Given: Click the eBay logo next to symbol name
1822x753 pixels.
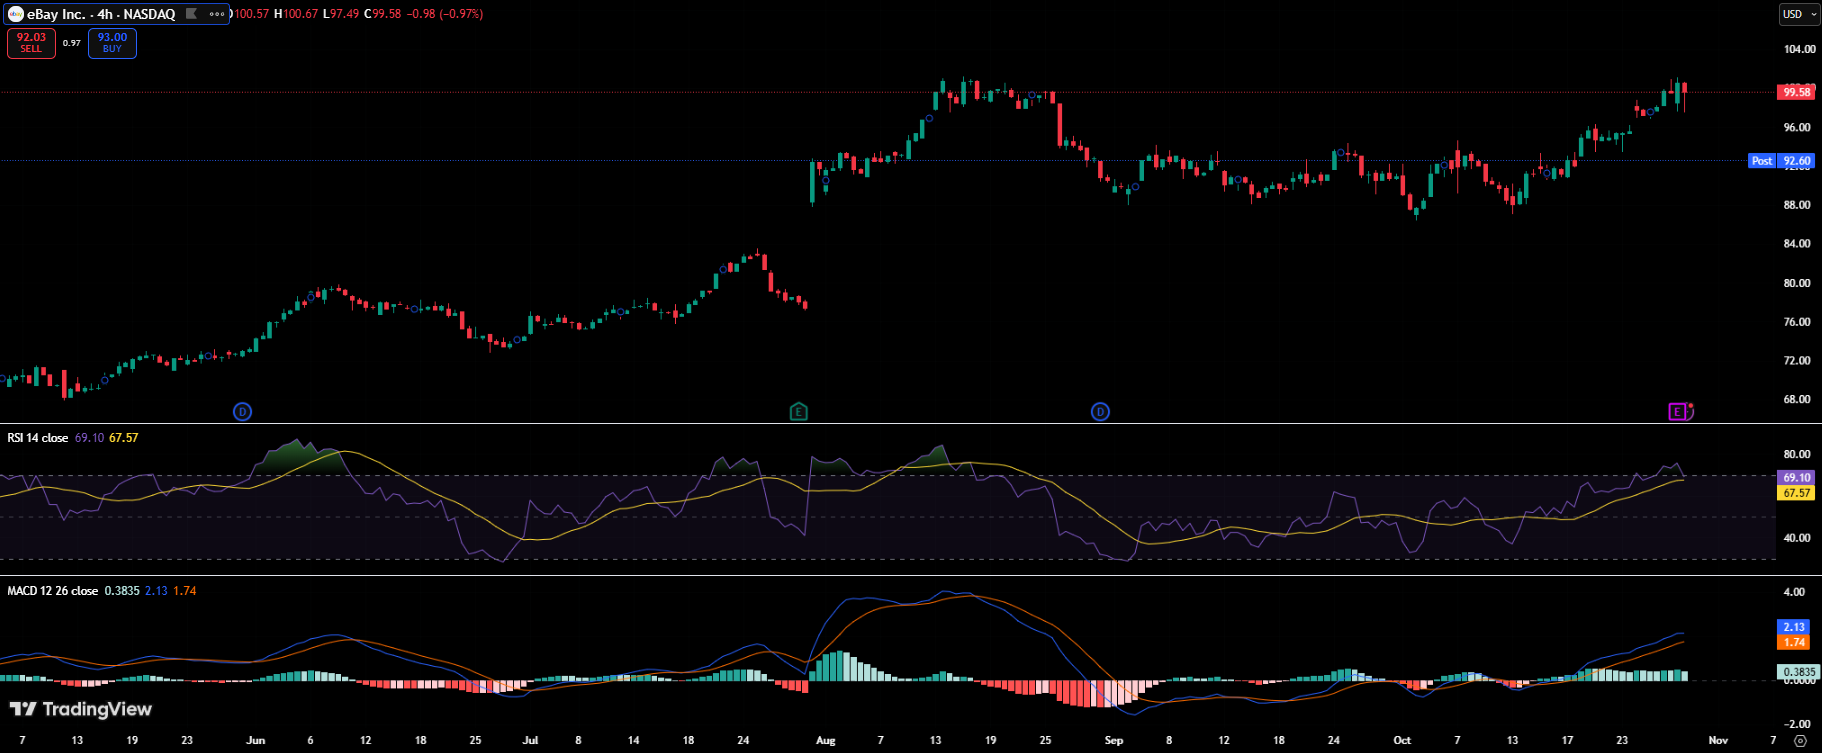Looking at the screenshot, I should (15, 14).
